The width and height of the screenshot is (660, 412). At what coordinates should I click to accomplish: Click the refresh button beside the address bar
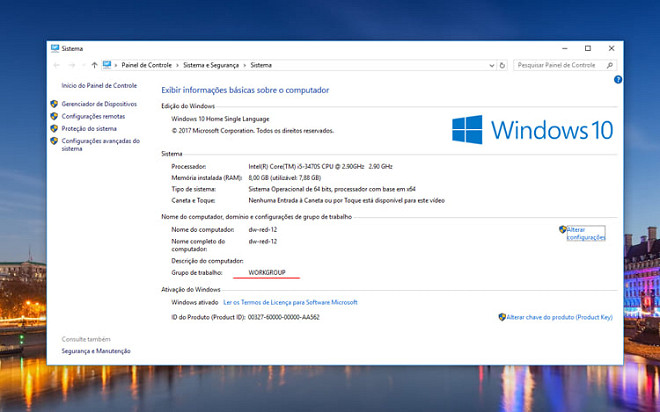click(x=503, y=65)
